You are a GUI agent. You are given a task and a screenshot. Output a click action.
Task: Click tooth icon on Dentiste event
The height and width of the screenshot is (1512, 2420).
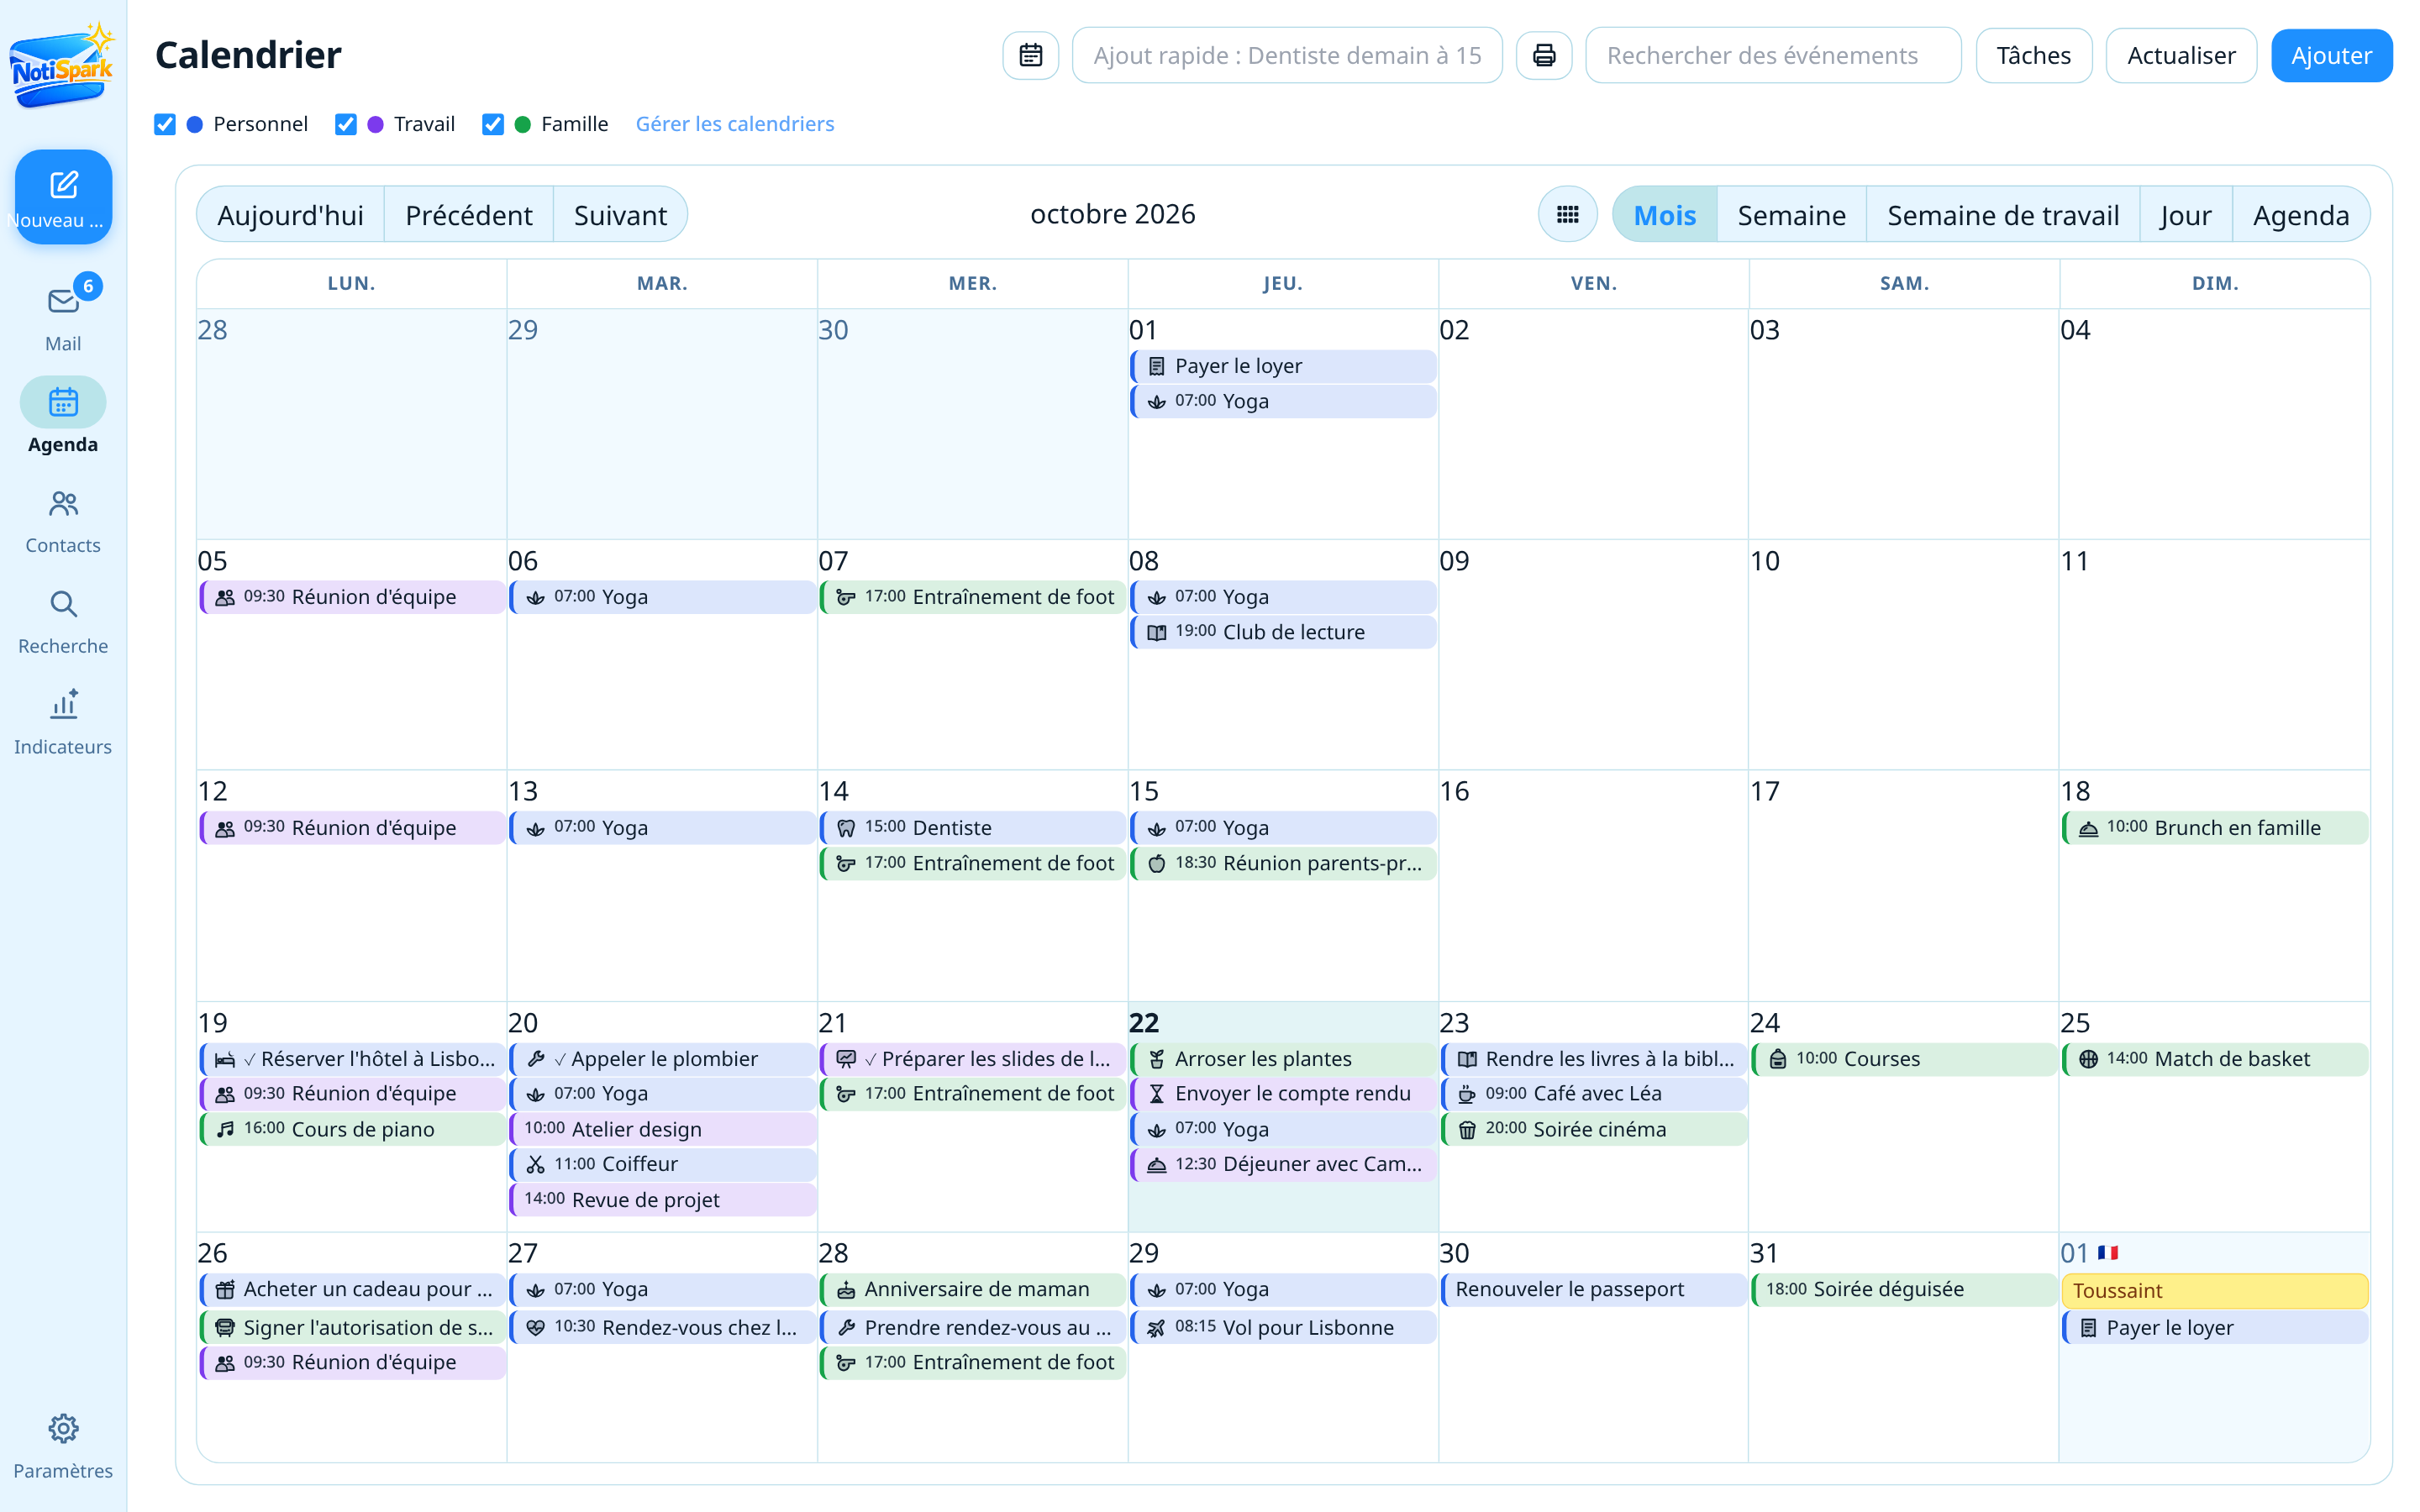click(x=845, y=828)
